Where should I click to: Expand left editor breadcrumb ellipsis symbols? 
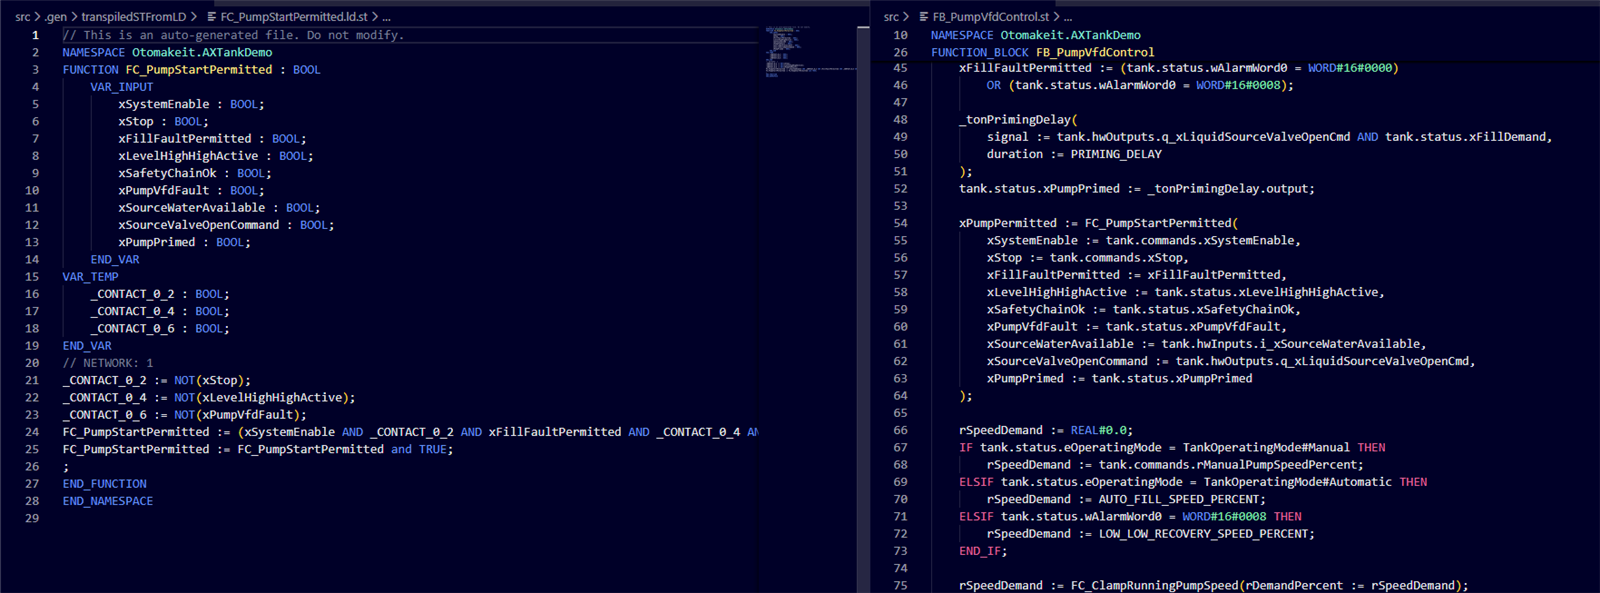pyautogui.click(x=386, y=17)
